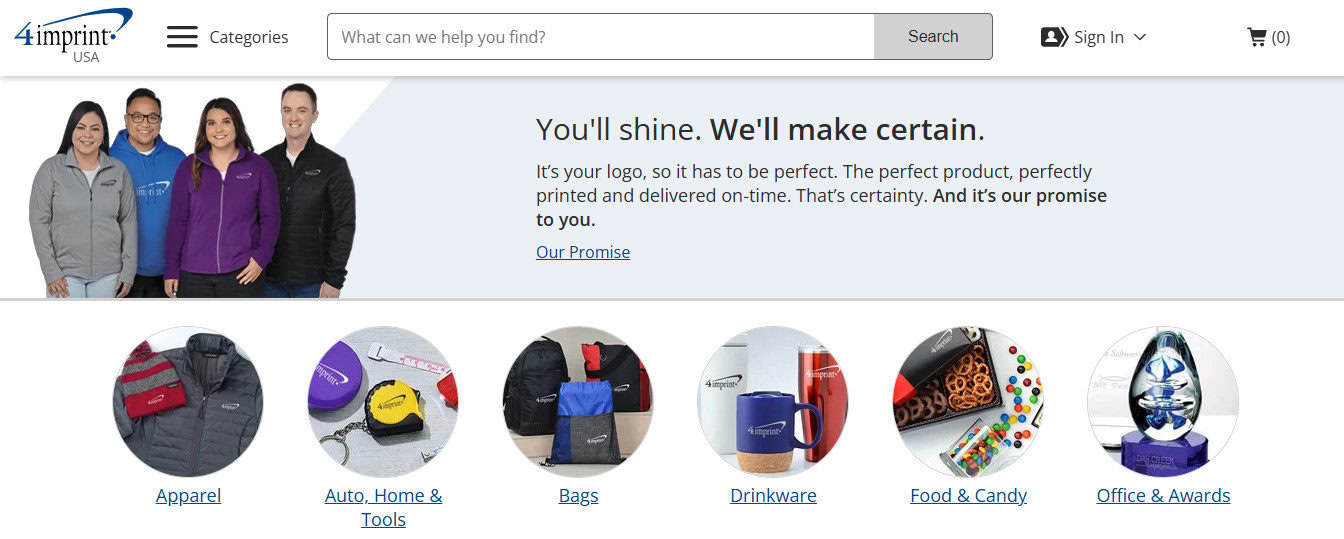This screenshot has height=539, width=1344.
Task: Visit the Food & Candy link
Action: 968,496
